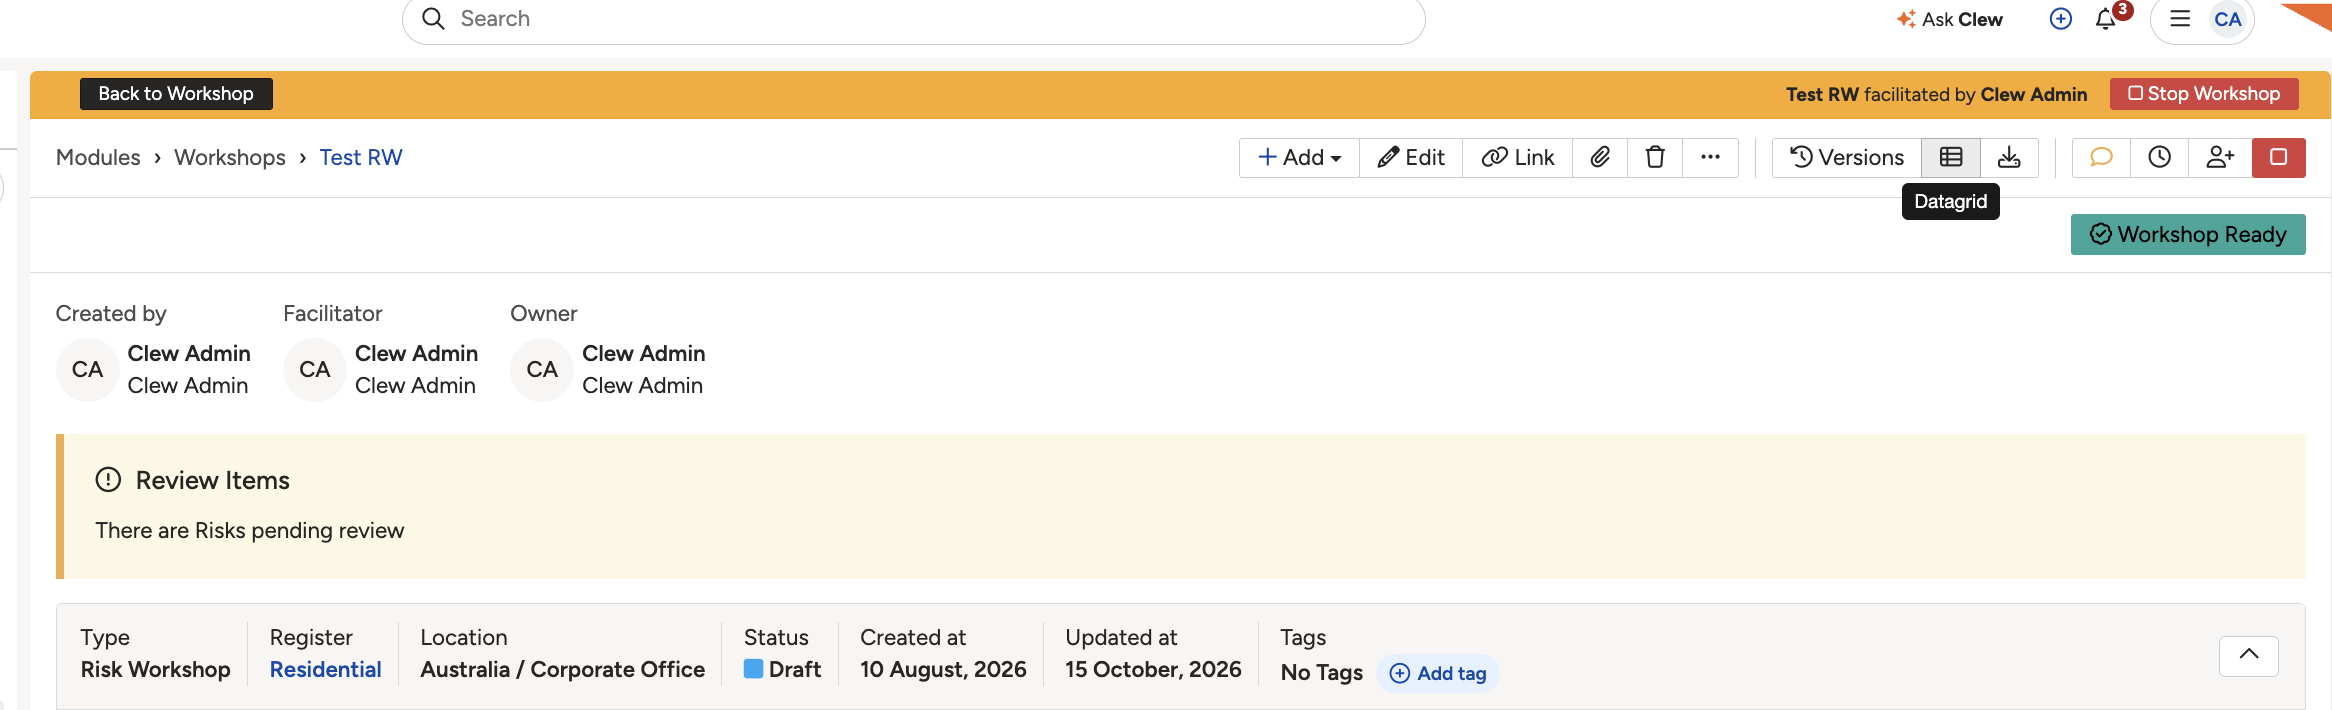
Task: Switch to Datagrid view icon
Action: tap(1951, 158)
